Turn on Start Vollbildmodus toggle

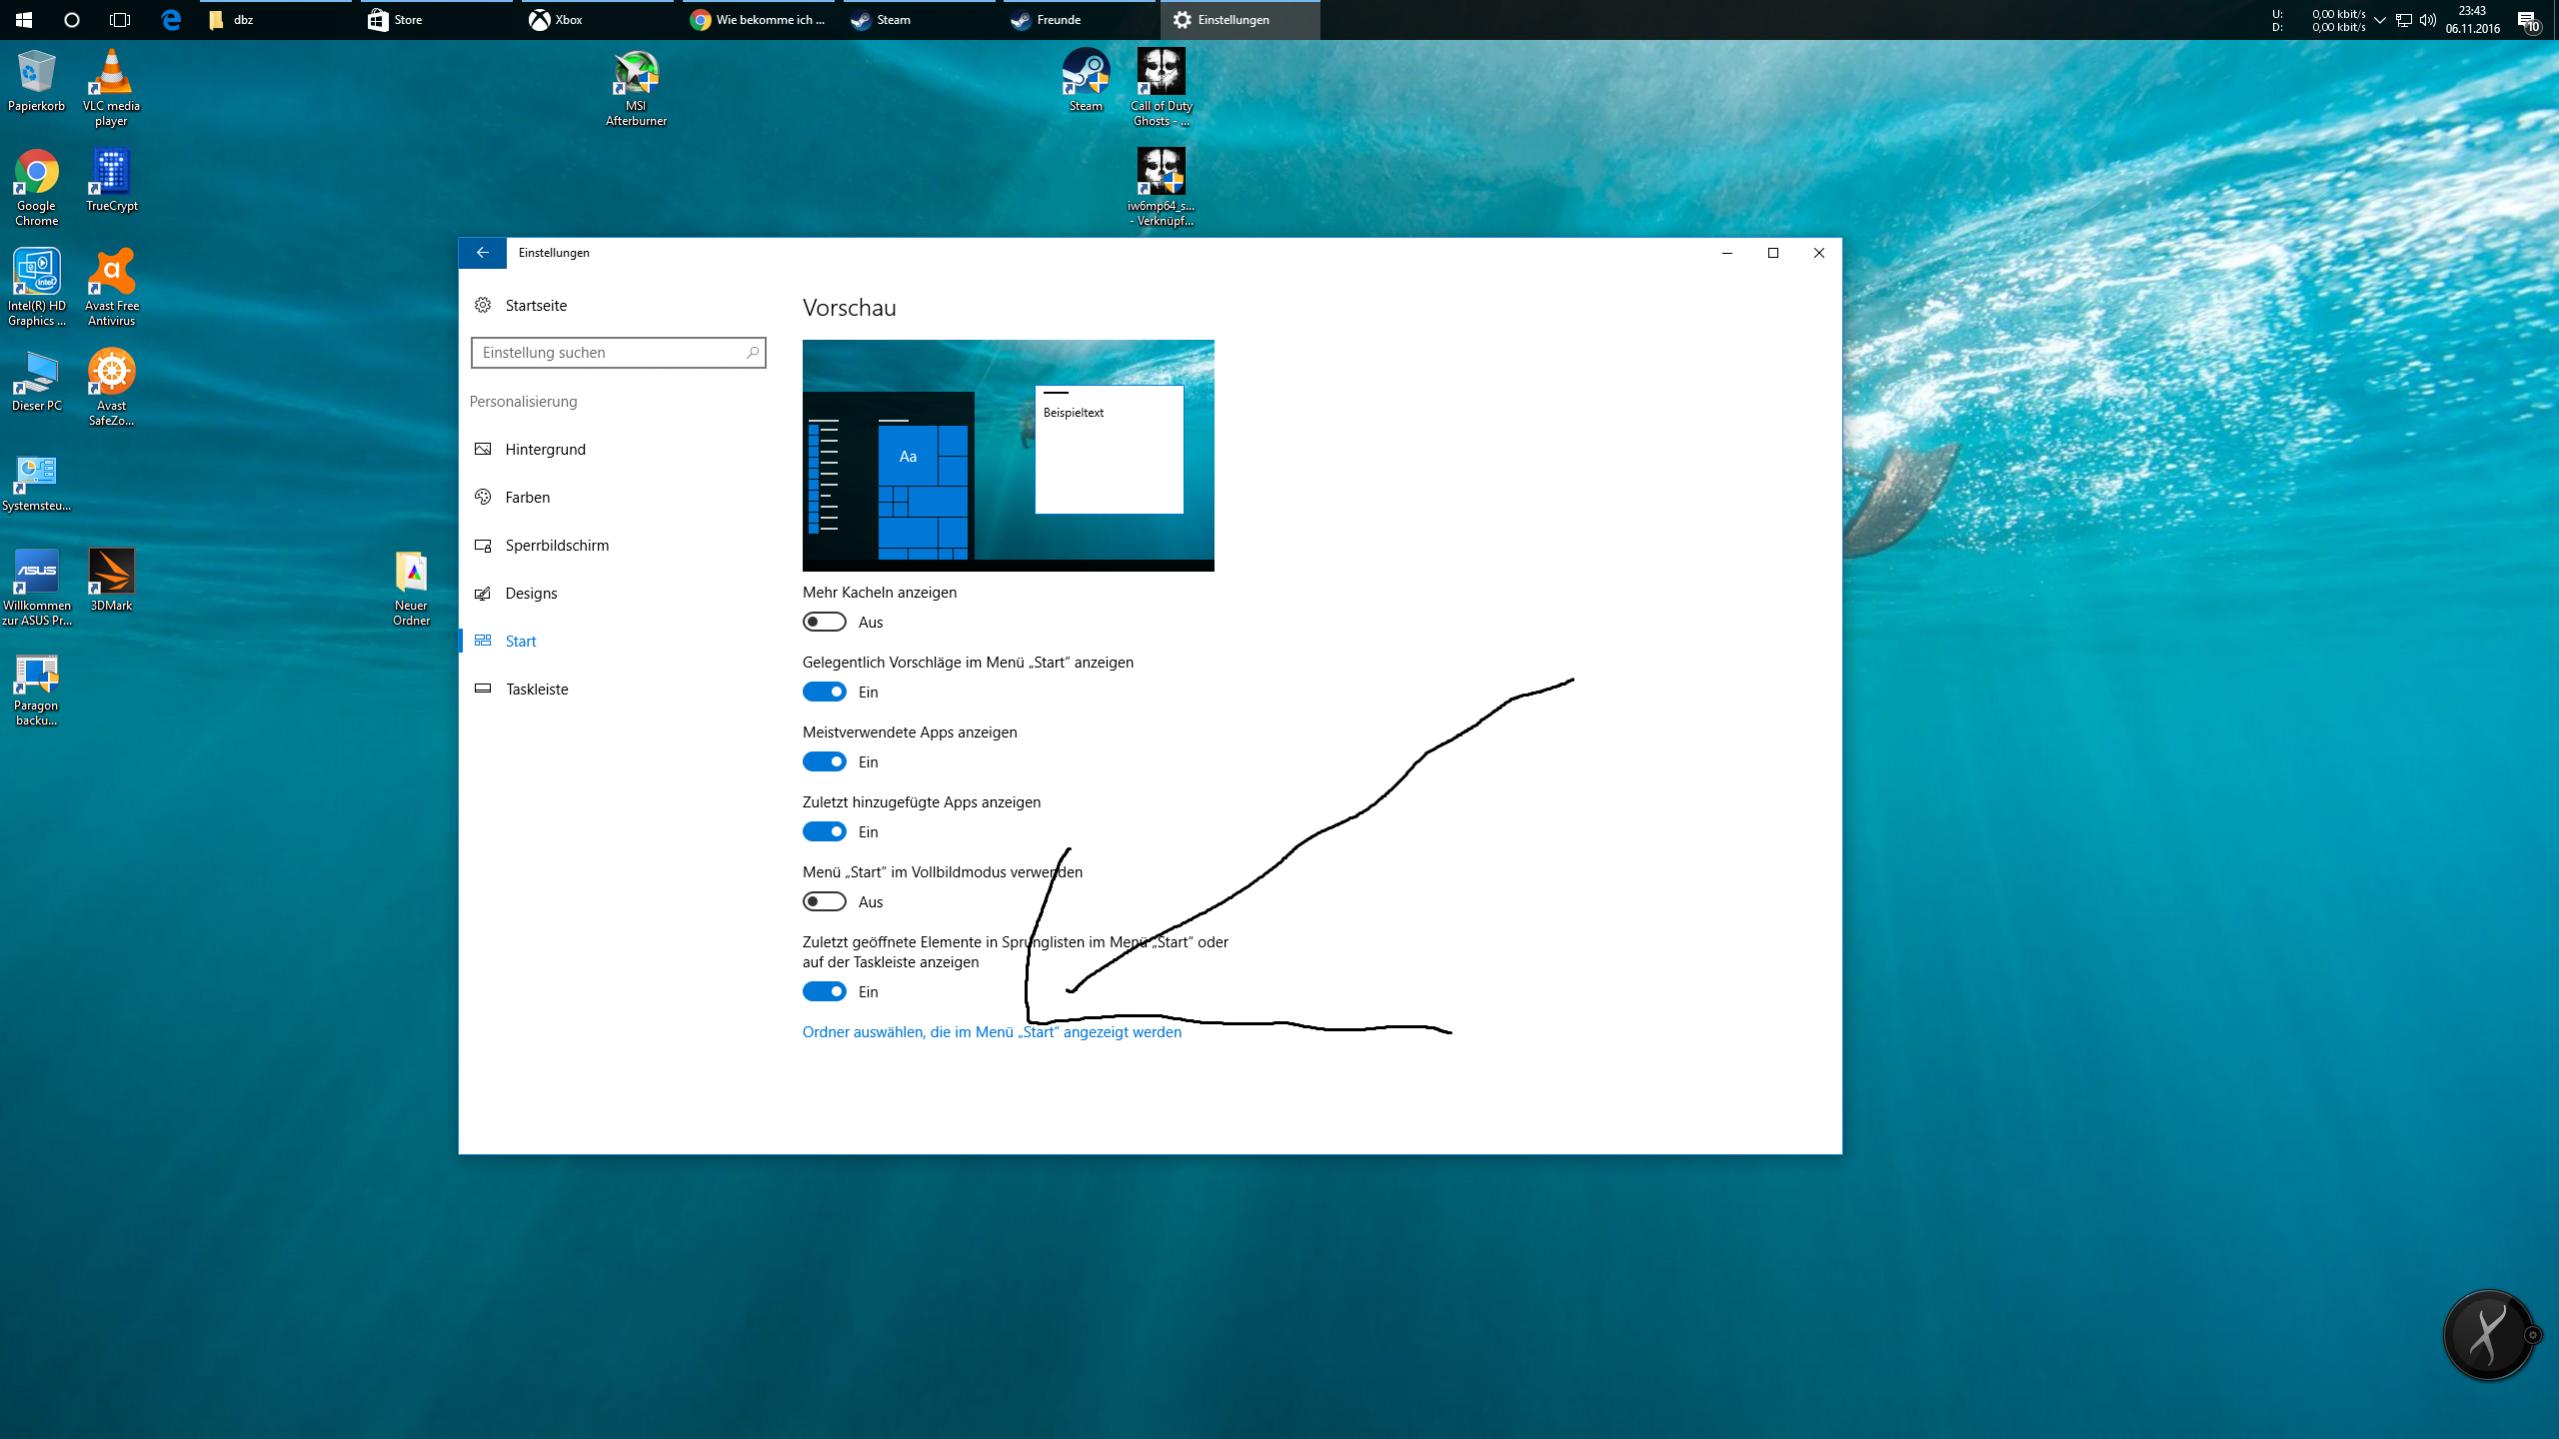tap(824, 902)
